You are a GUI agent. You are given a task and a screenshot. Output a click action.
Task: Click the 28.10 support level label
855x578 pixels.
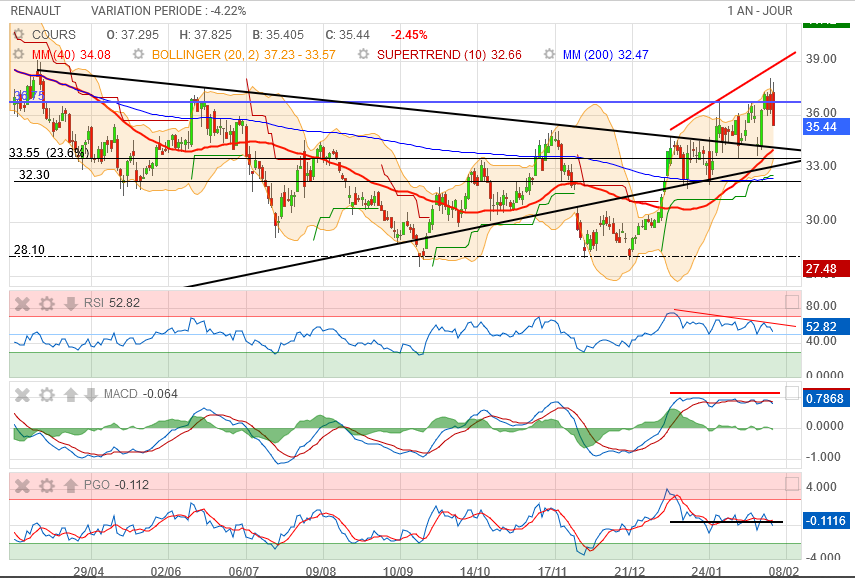29,250
